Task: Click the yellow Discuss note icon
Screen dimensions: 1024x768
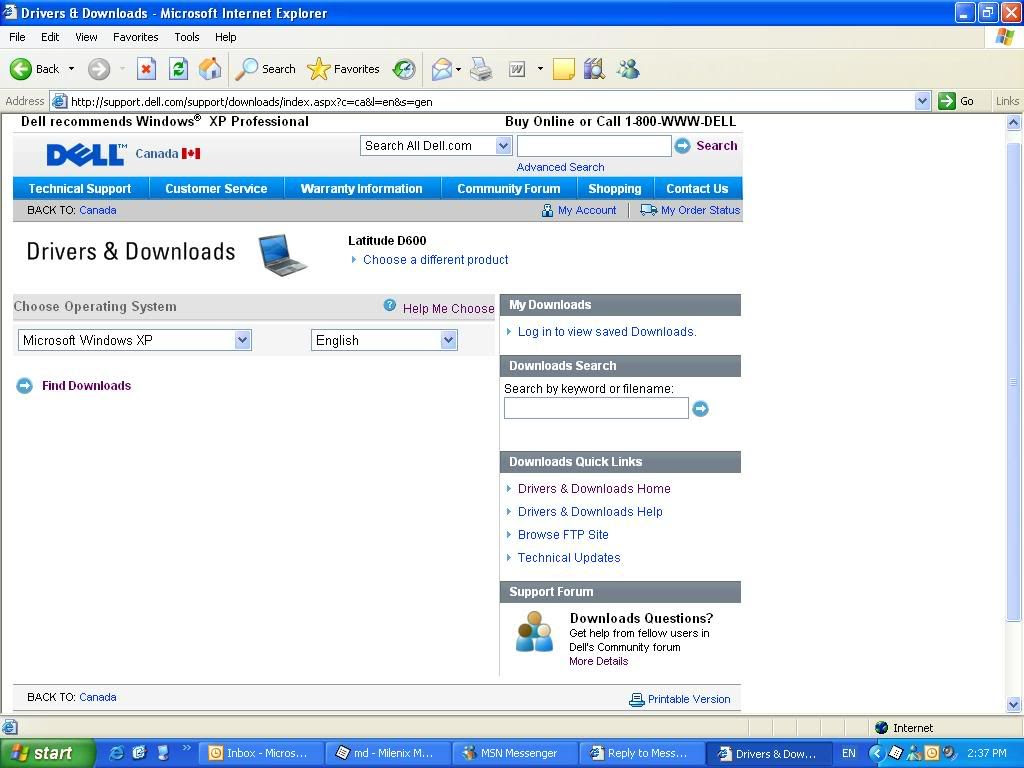Action: coord(564,69)
